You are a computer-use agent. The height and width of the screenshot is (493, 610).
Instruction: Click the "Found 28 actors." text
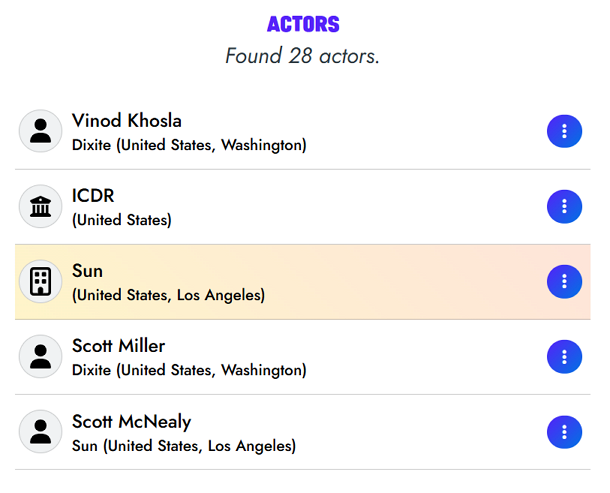[302, 56]
